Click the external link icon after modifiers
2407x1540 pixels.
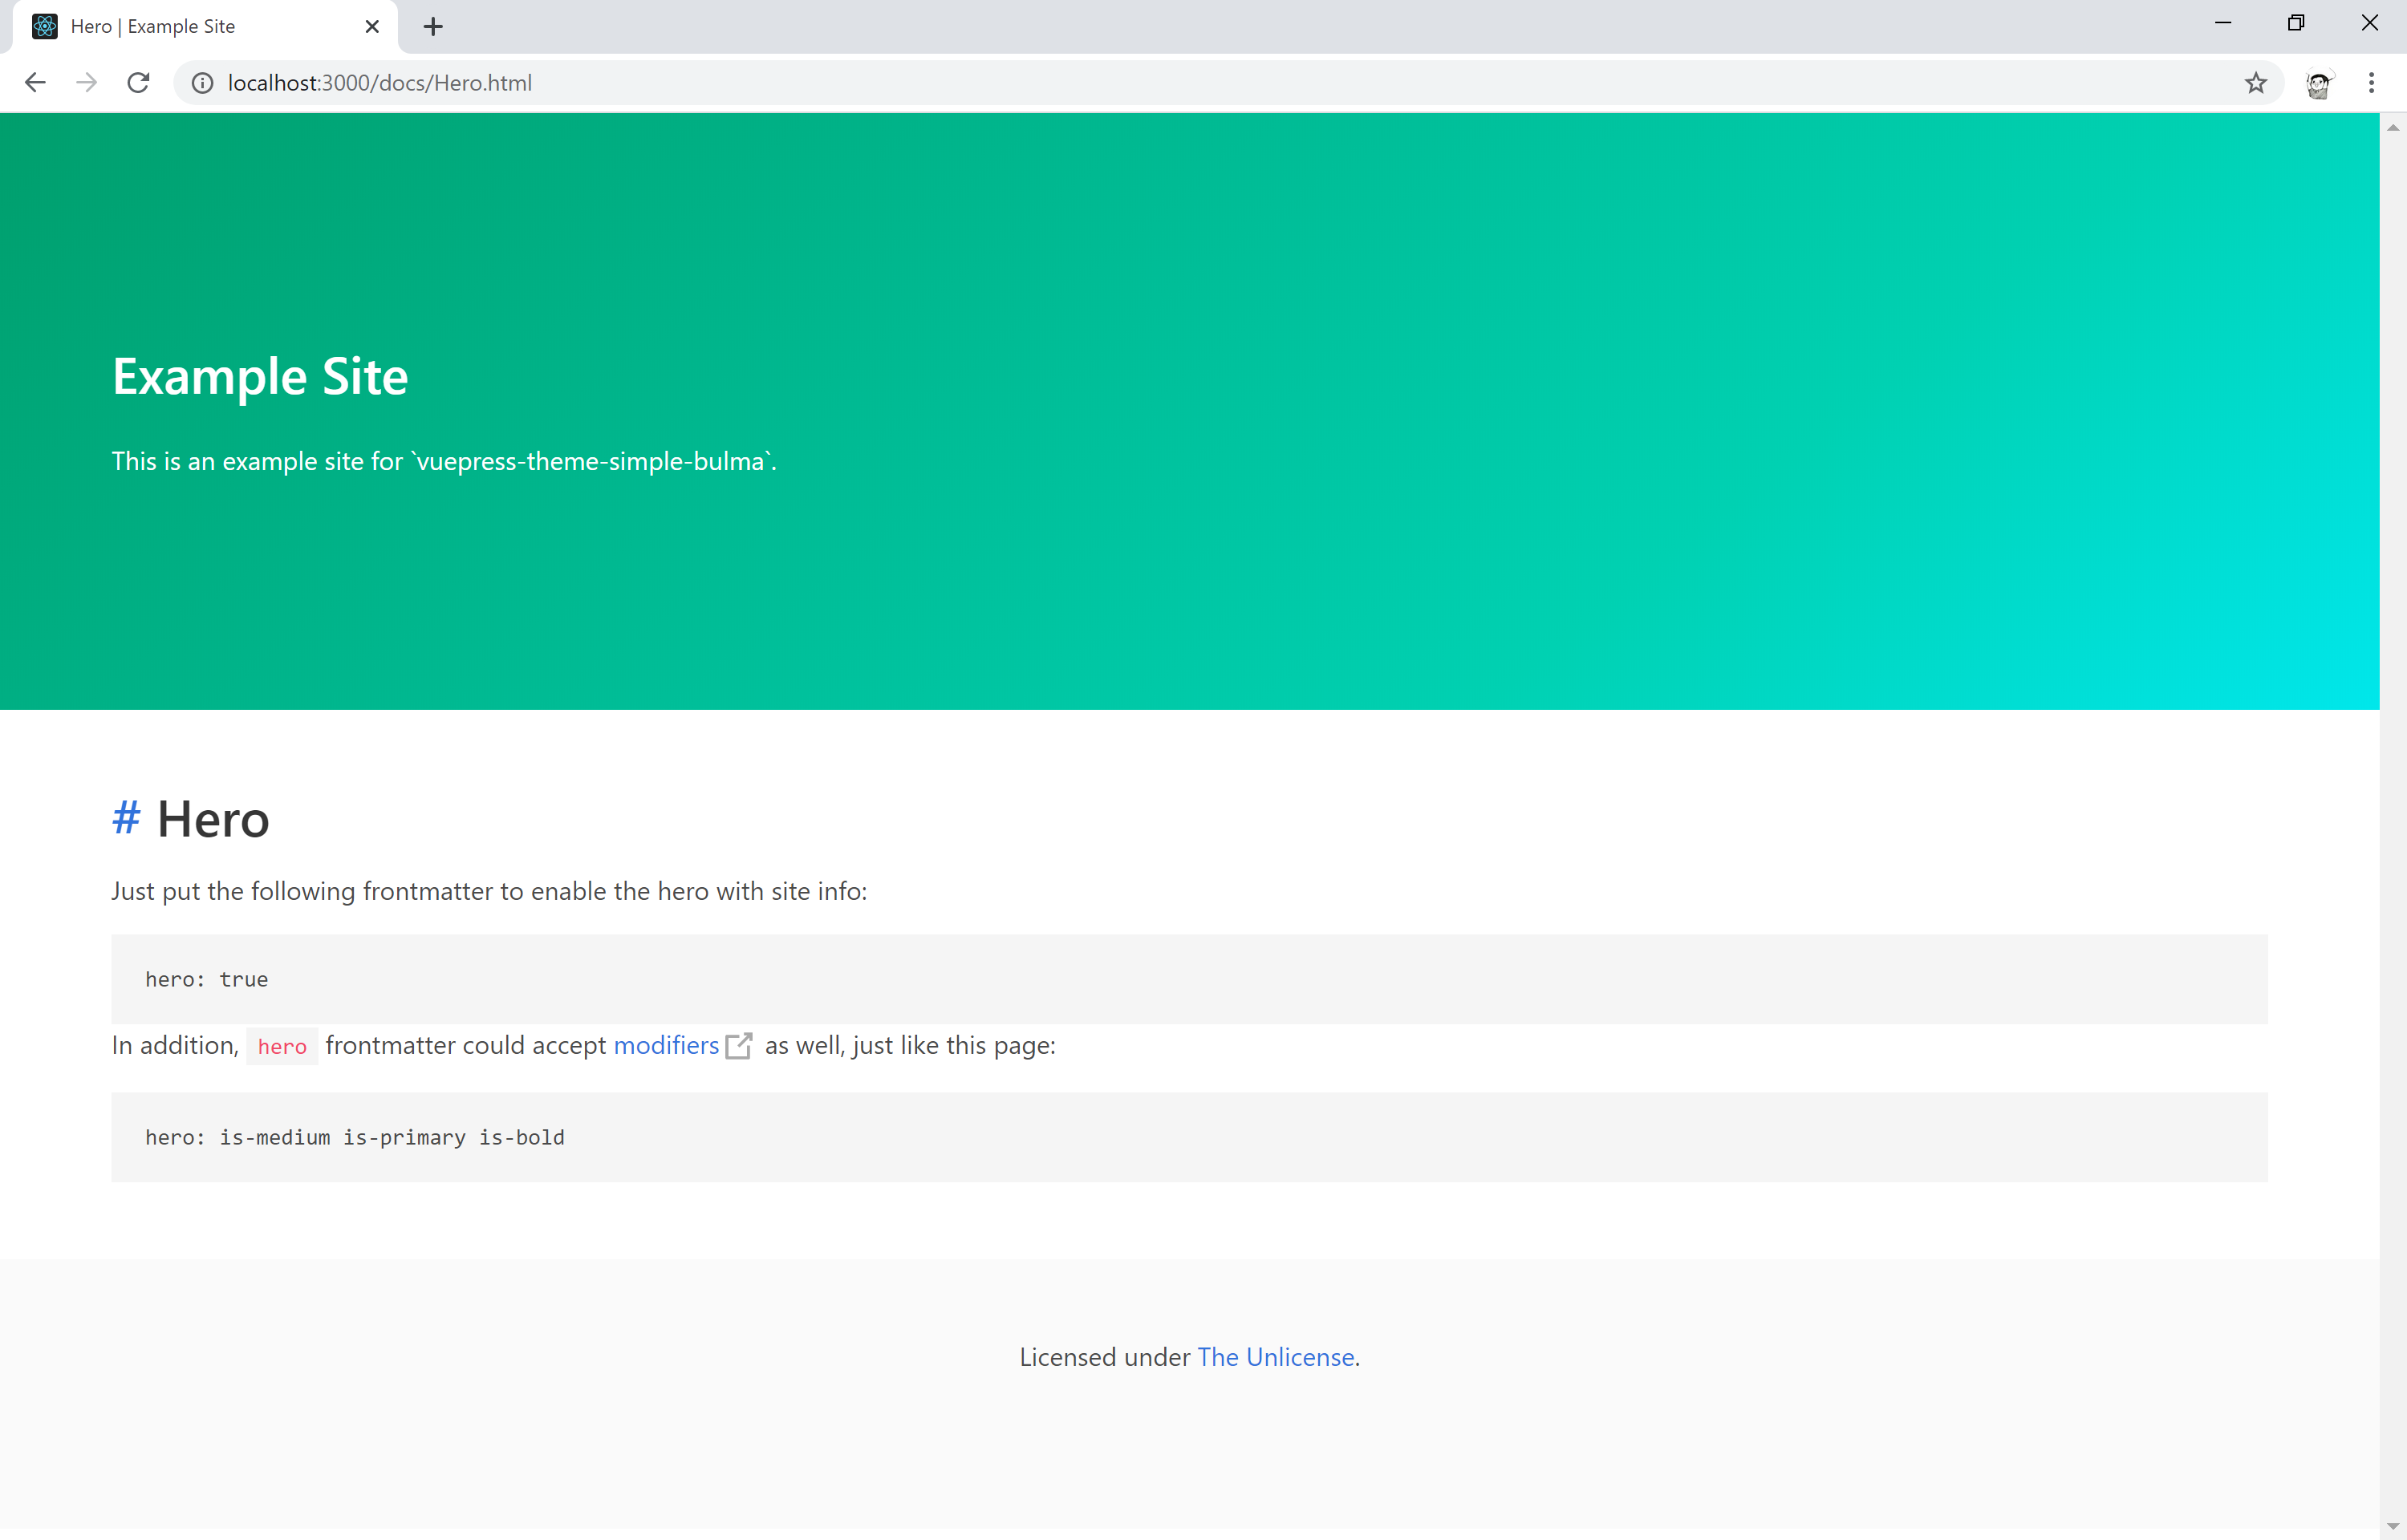pos(739,1046)
